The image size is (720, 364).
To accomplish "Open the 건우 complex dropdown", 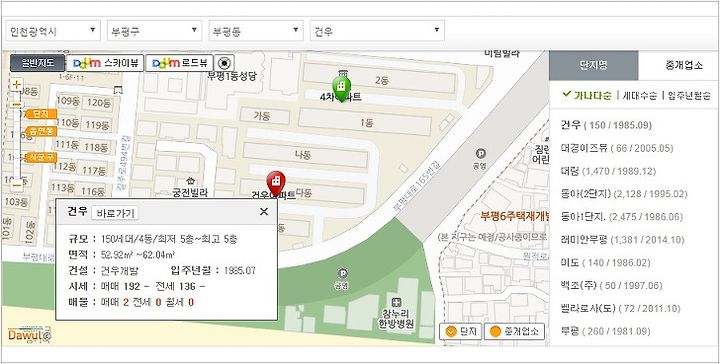I will 377,31.
